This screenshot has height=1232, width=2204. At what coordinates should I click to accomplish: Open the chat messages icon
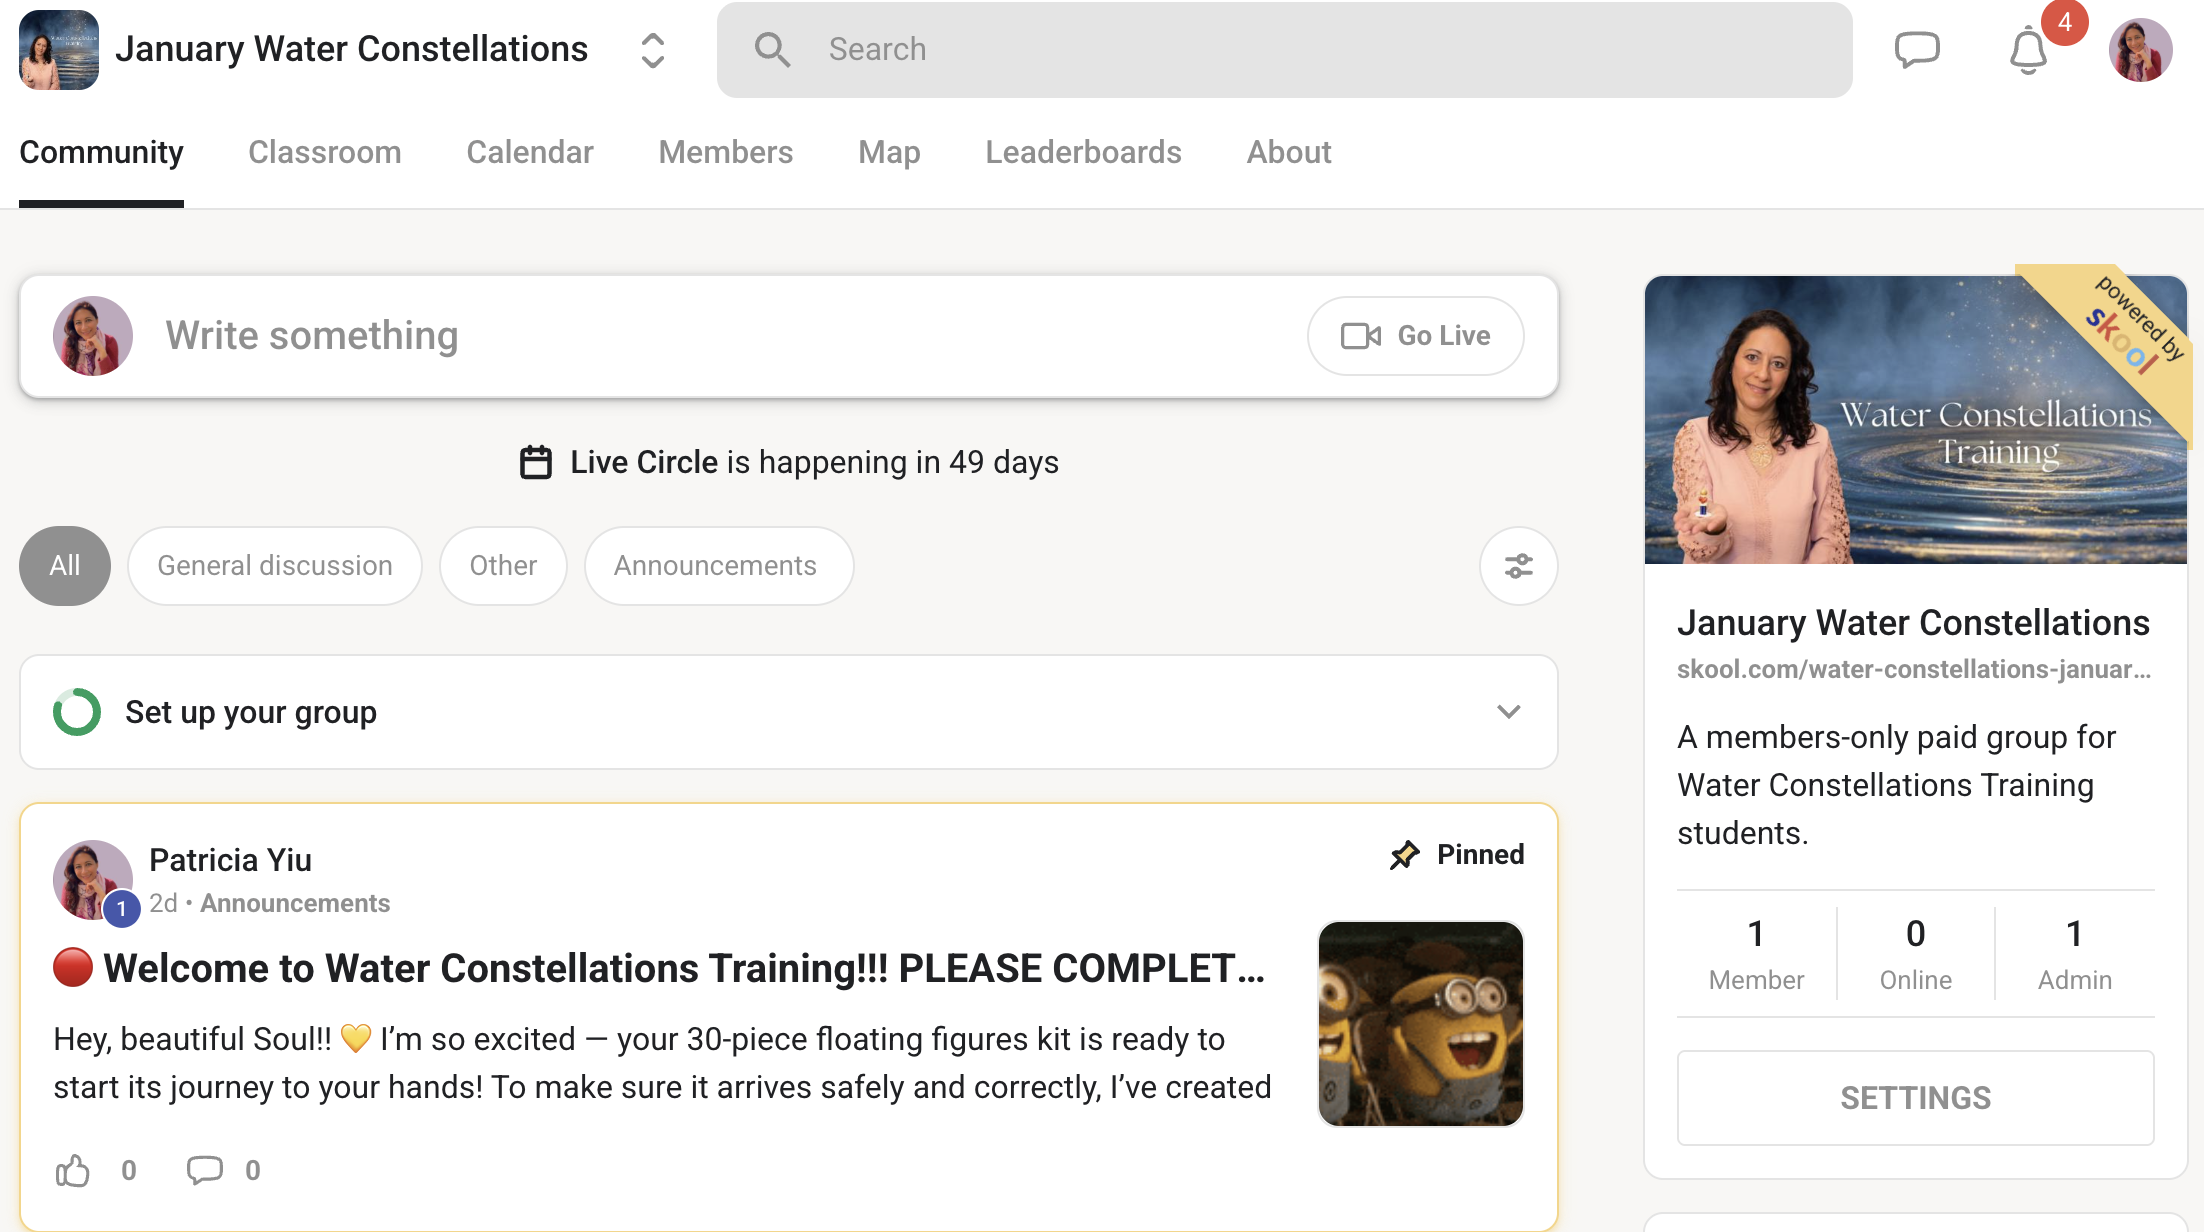tap(1916, 49)
